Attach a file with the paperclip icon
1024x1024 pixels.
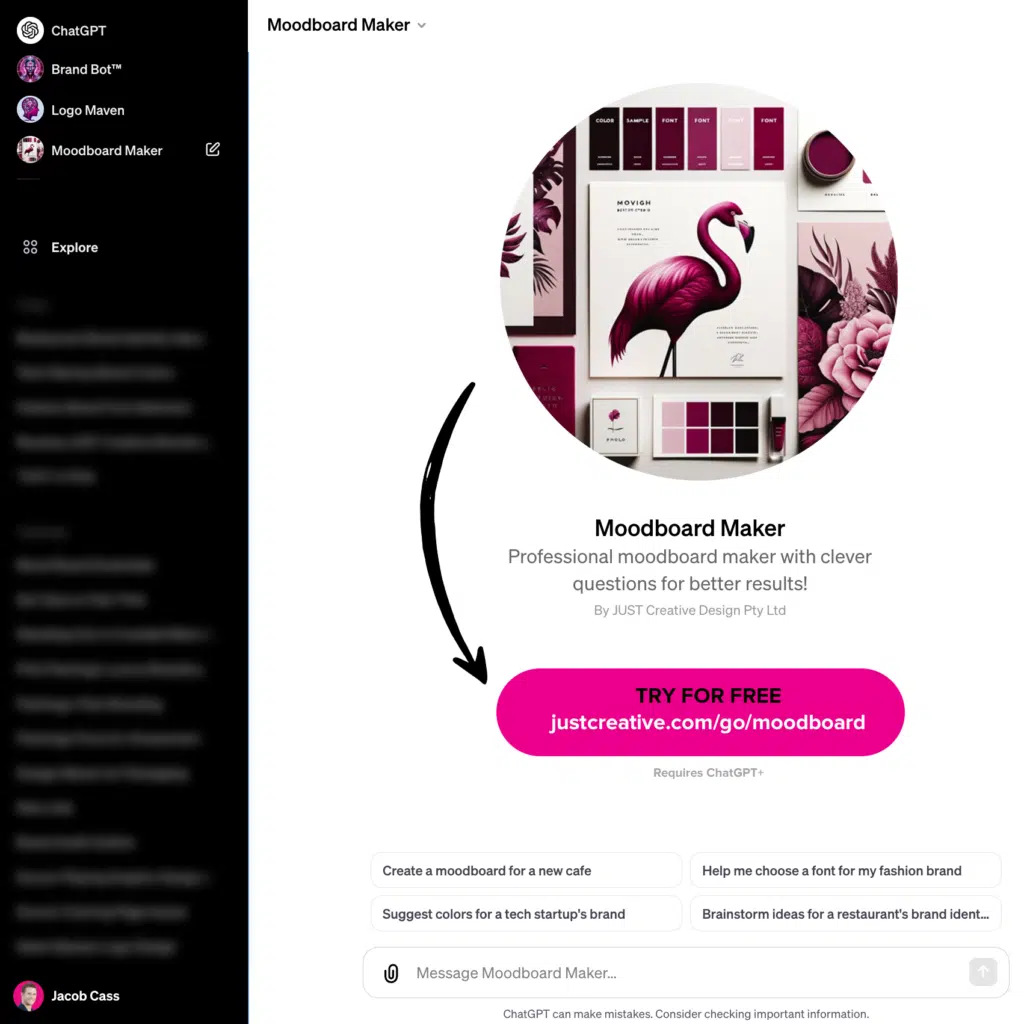click(x=391, y=973)
